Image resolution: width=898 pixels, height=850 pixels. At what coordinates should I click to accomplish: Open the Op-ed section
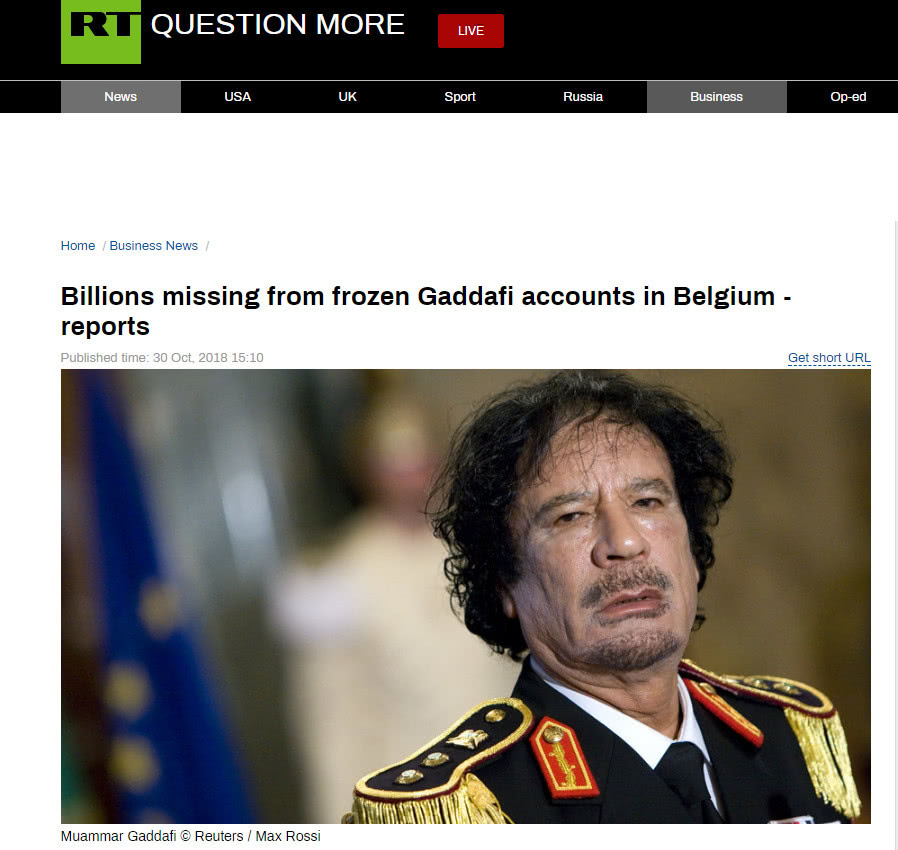(848, 97)
